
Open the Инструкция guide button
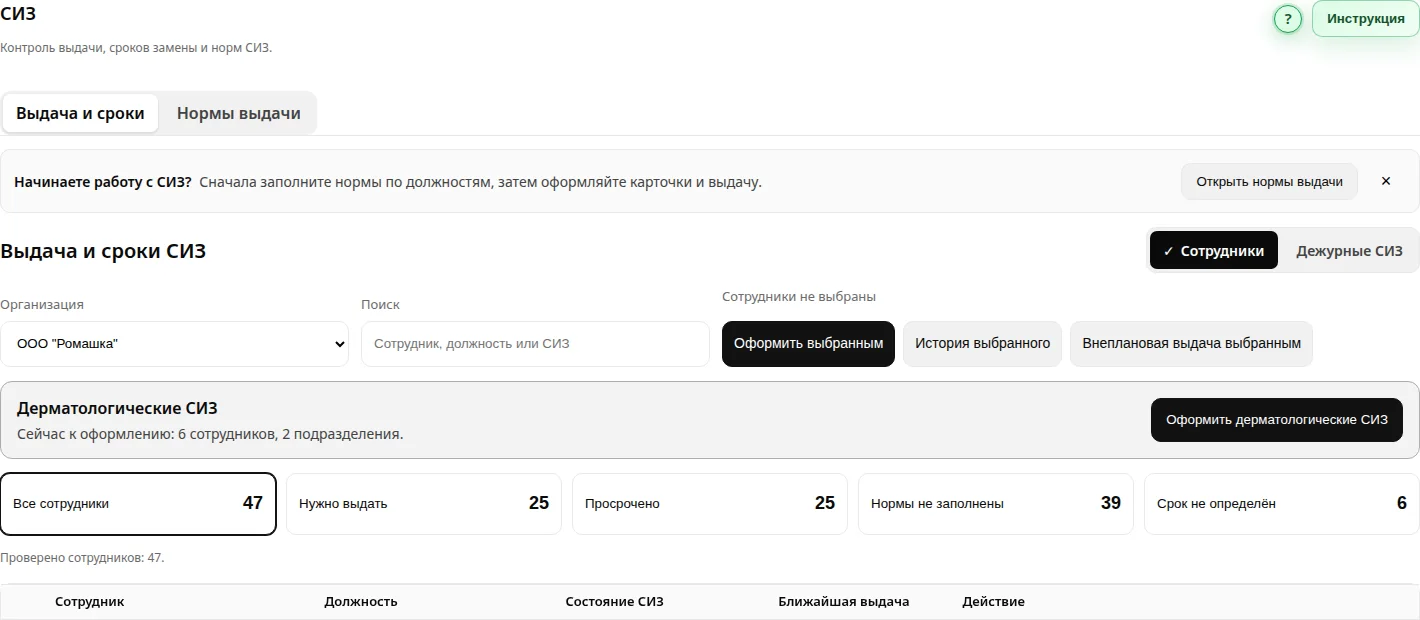click(1365, 19)
